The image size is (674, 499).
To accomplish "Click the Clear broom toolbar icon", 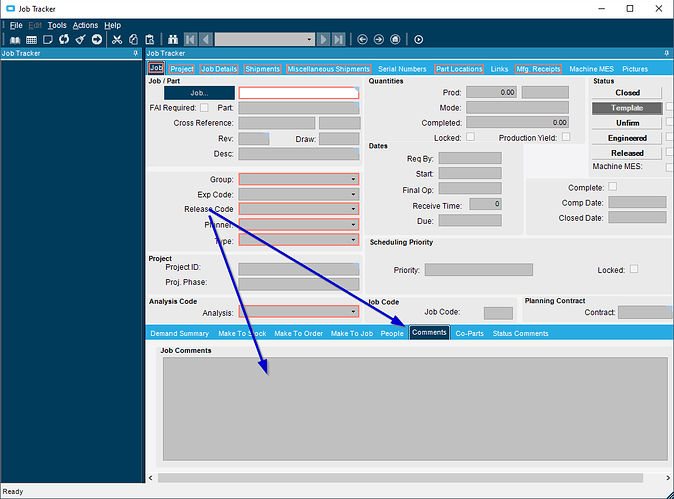I will 80,40.
